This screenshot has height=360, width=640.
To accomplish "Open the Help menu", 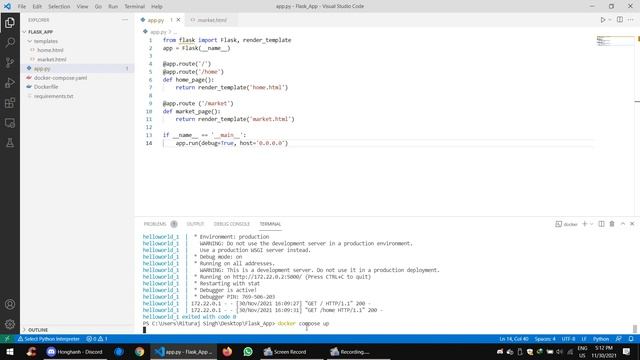I will [x=157, y=6].
